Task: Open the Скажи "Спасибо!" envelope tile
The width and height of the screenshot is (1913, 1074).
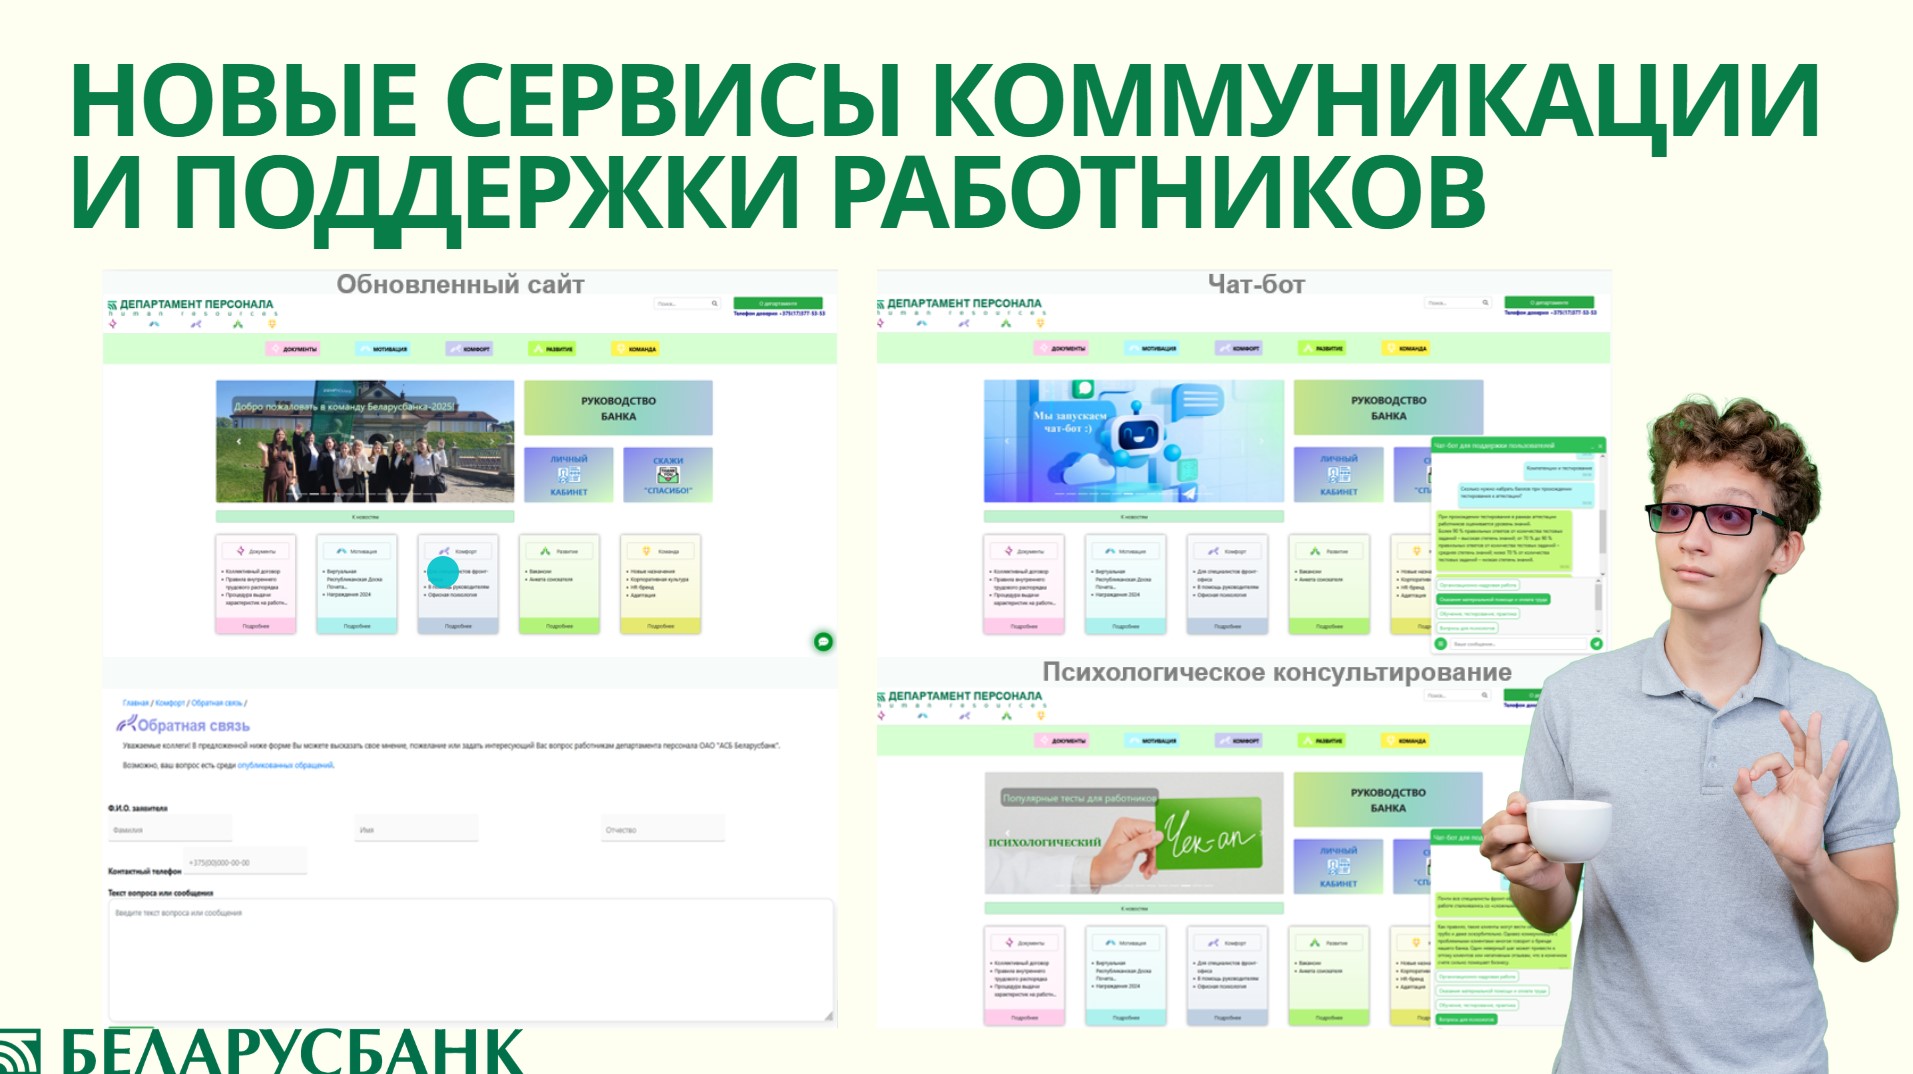Action: click(667, 474)
